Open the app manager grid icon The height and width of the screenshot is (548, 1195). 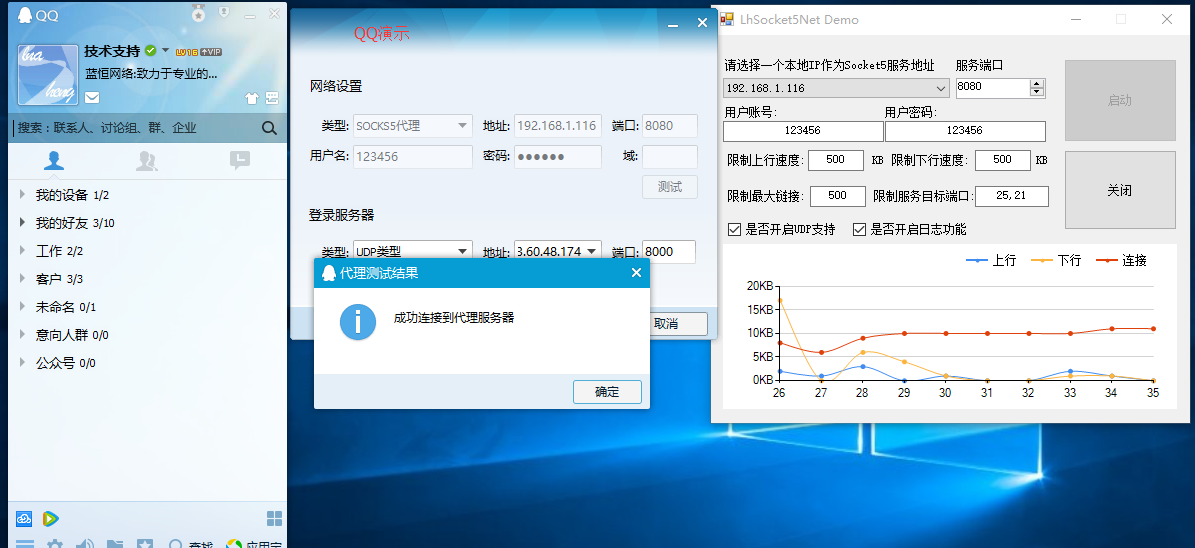pyautogui.click(x=274, y=519)
